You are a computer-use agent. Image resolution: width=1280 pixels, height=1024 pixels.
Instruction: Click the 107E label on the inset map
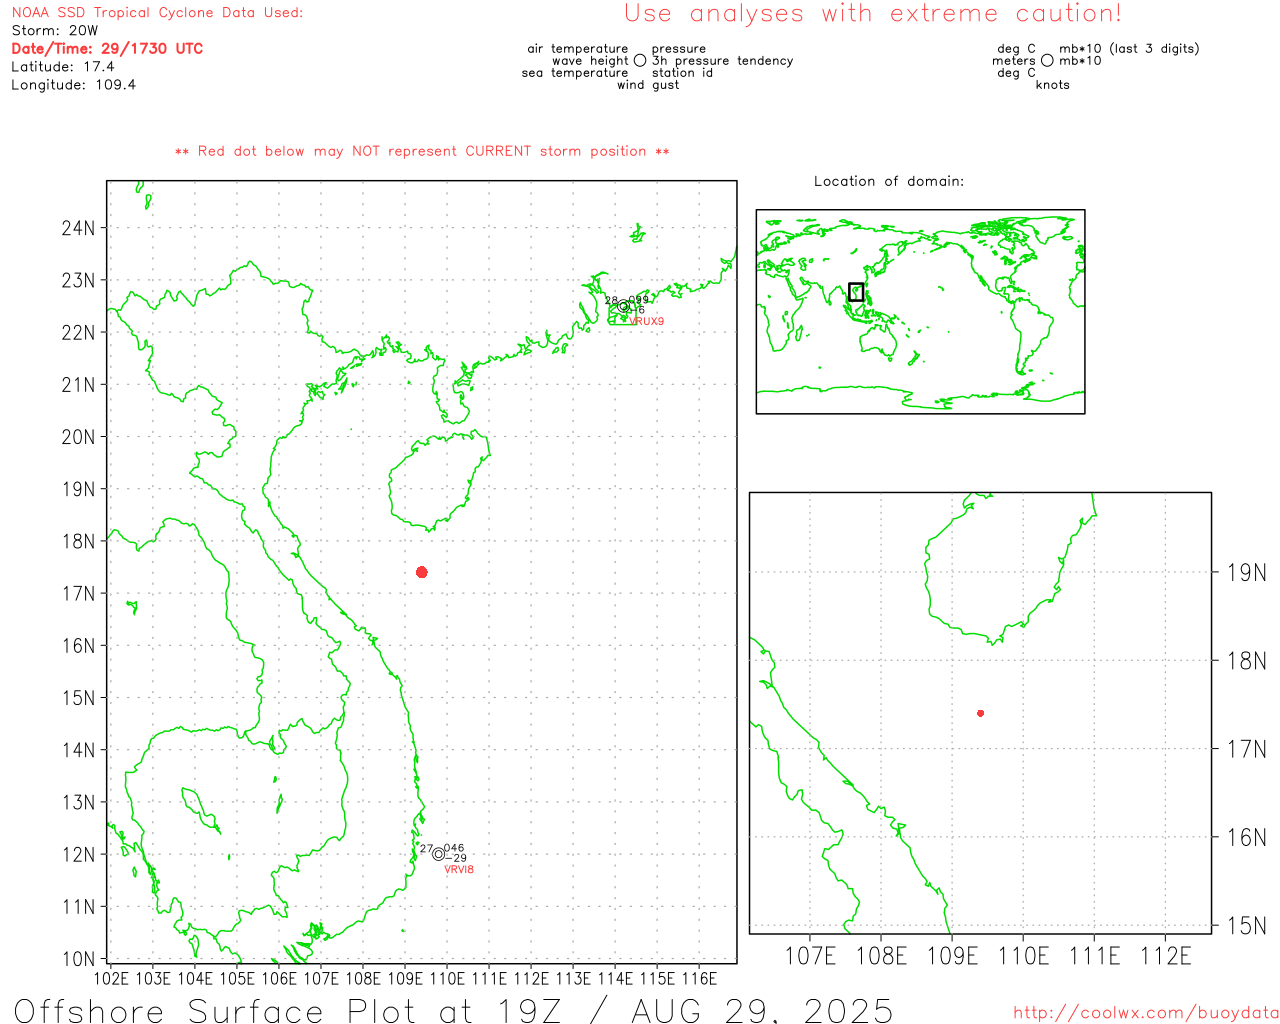(810, 956)
